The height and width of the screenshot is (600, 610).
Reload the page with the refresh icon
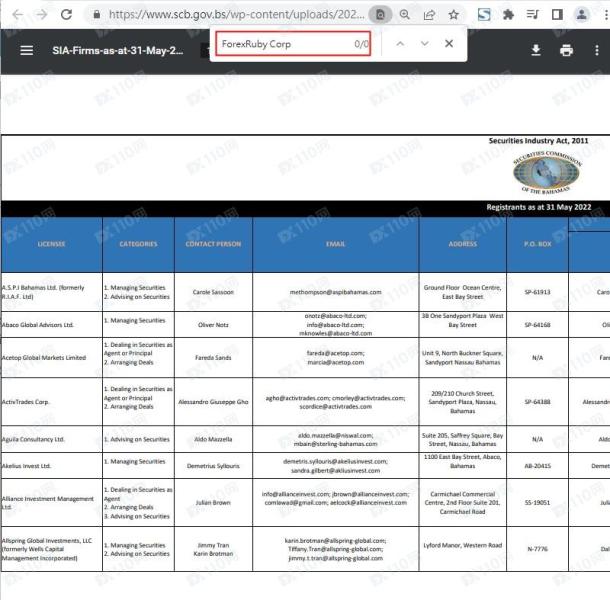tap(67, 15)
